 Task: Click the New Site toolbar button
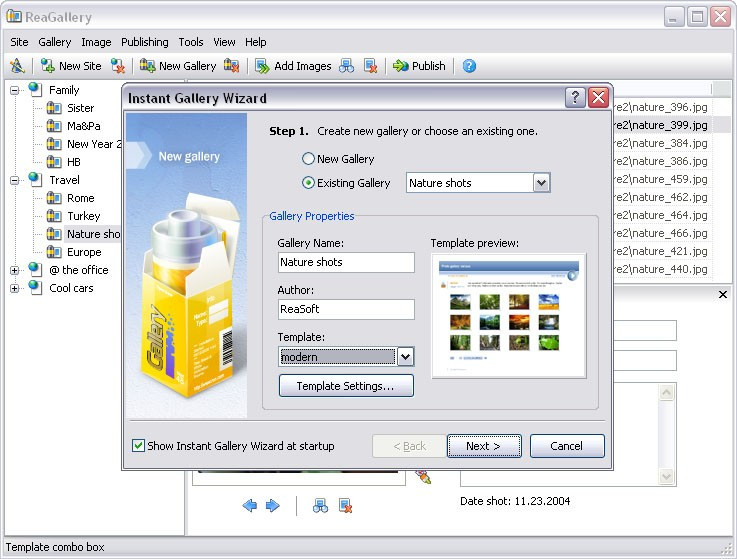tap(71, 66)
